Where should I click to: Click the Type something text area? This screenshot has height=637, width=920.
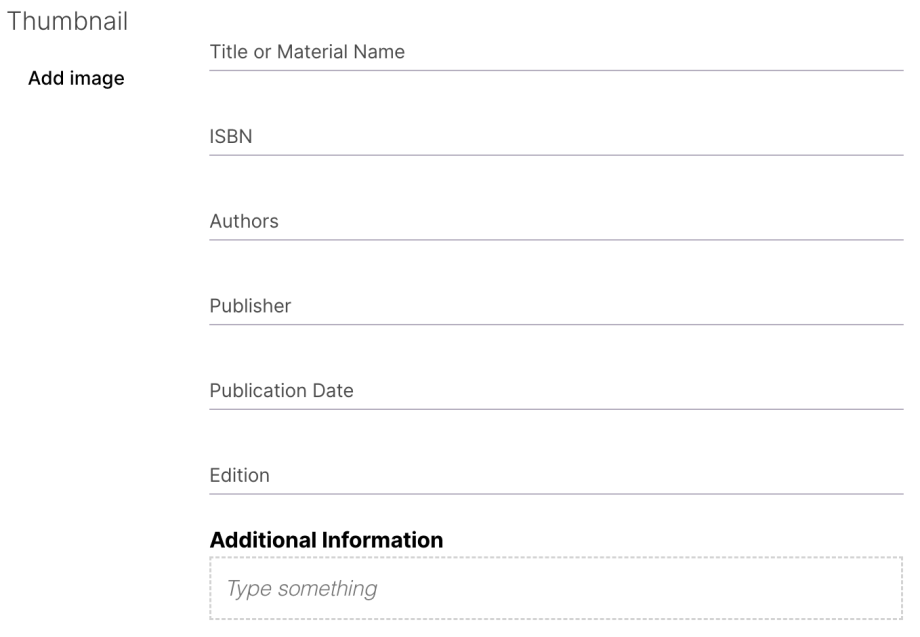555,589
